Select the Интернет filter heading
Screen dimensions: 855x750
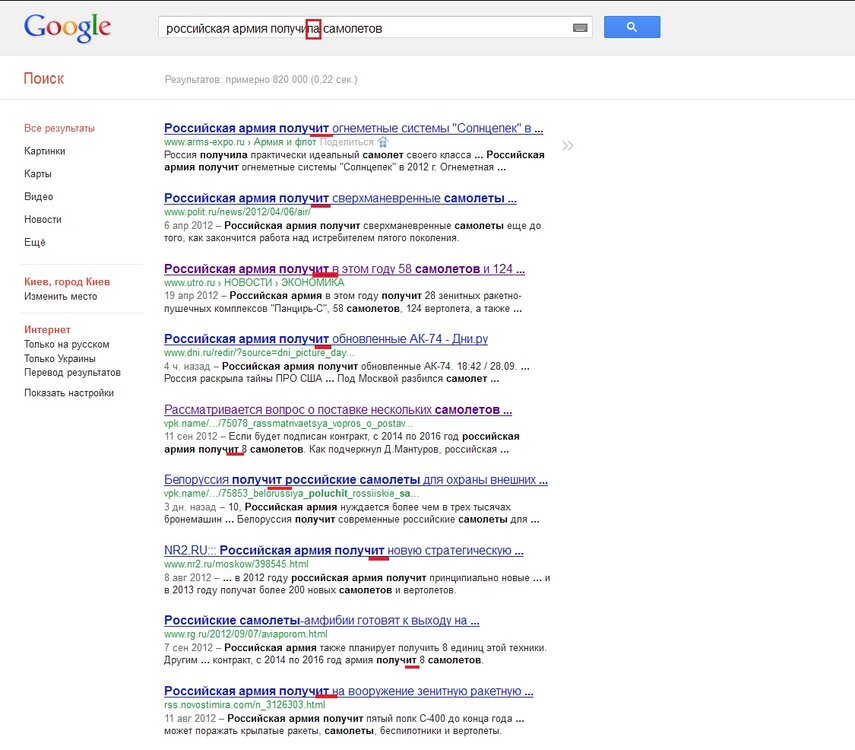tap(47, 330)
